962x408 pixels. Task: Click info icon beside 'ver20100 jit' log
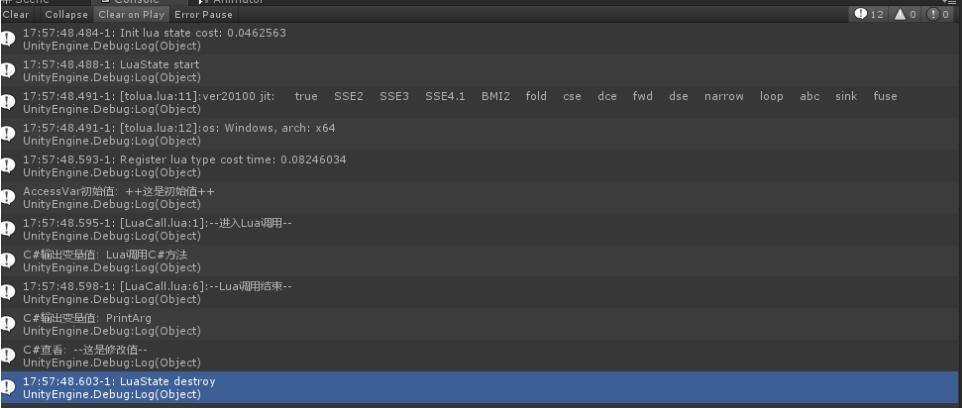point(8,102)
